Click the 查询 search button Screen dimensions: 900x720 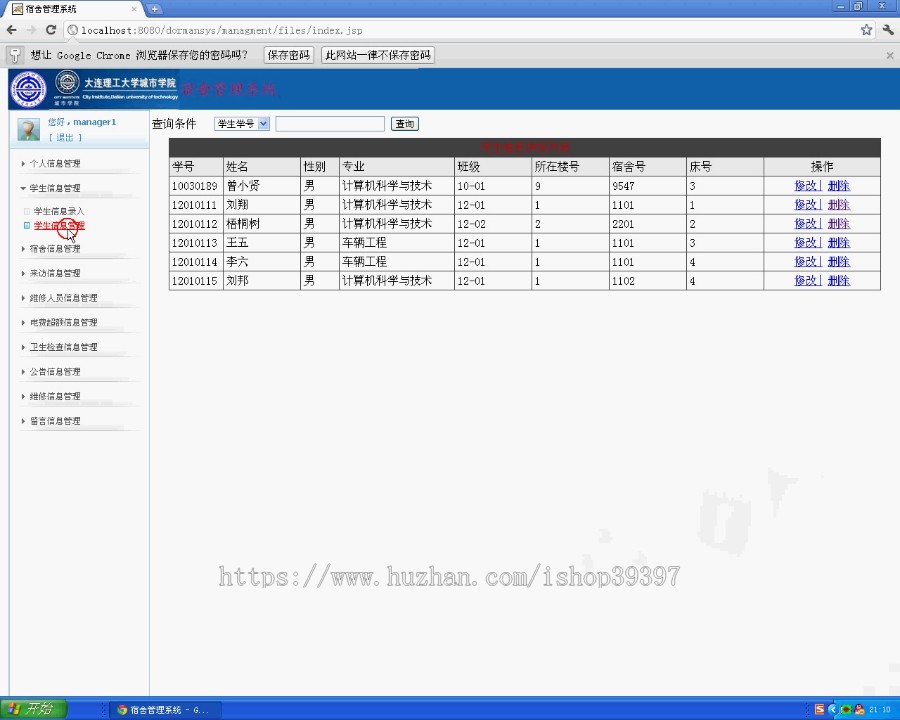(x=405, y=123)
